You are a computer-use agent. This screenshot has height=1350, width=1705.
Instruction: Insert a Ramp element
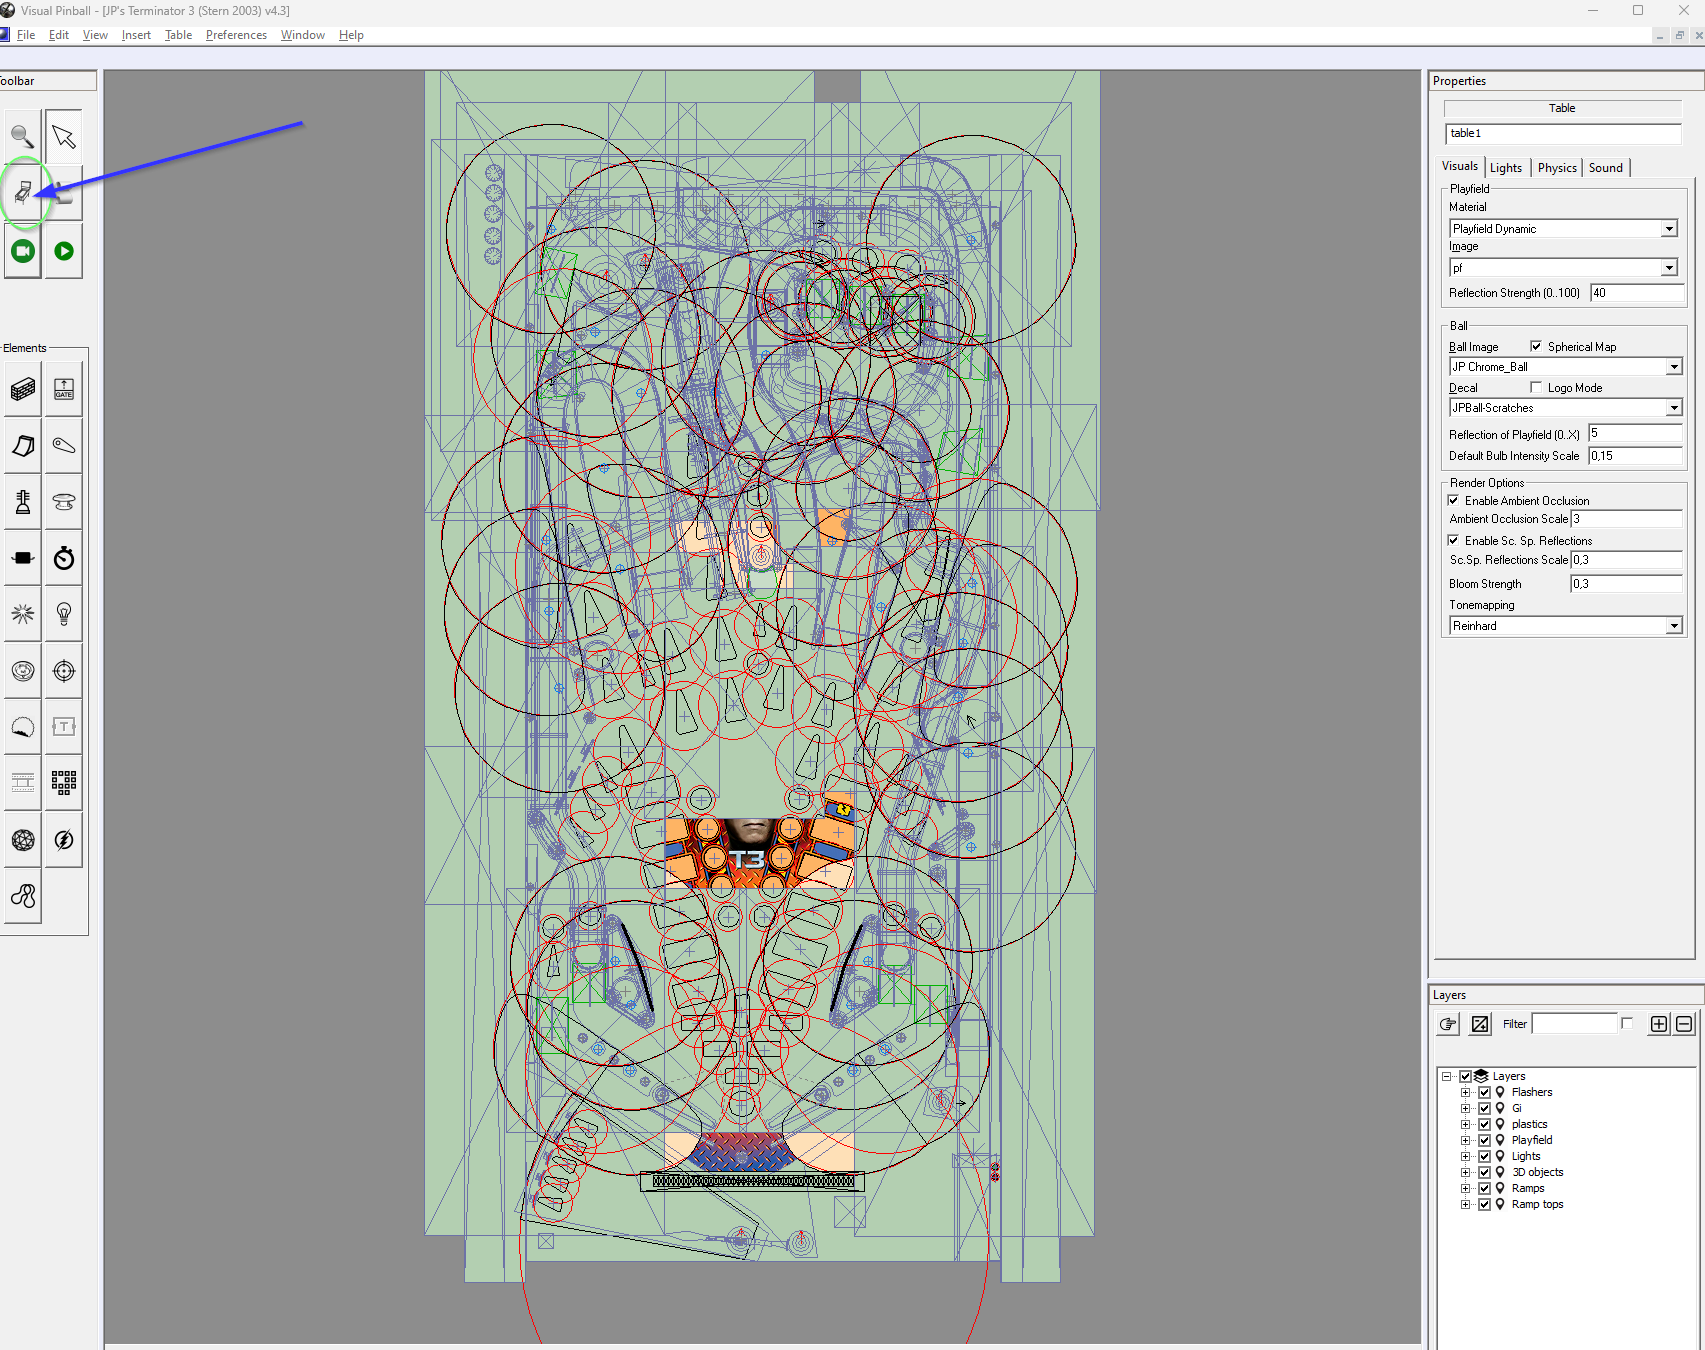coord(23,446)
